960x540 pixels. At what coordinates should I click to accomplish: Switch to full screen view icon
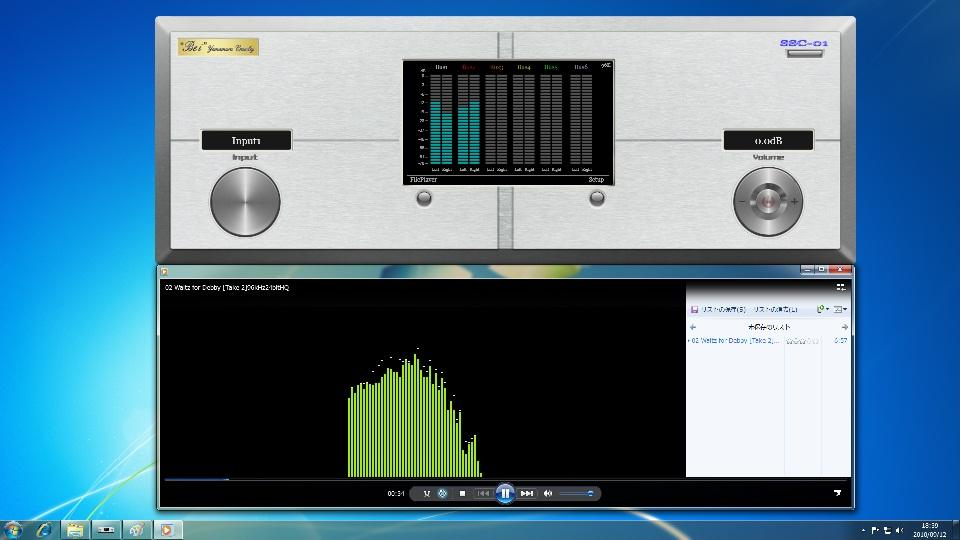[837, 492]
